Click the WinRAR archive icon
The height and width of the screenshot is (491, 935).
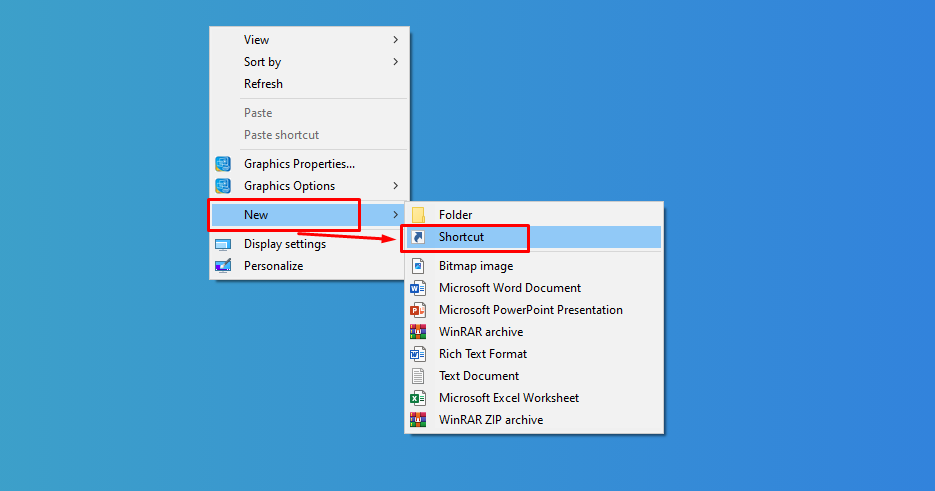[418, 332]
